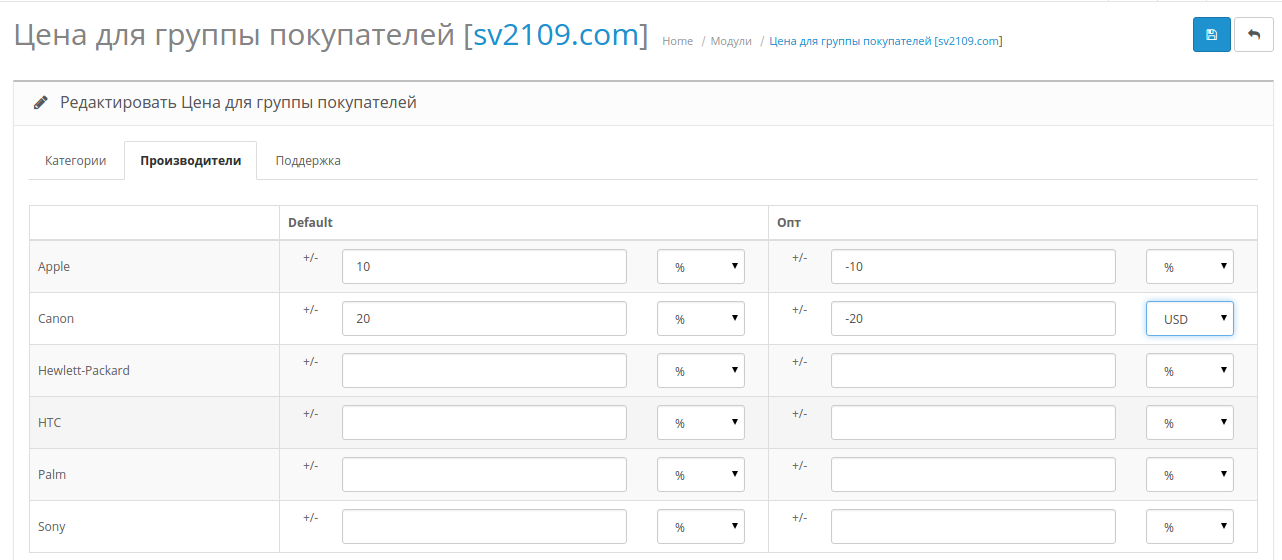Open the Поддержка tab
The height and width of the screenshot is (560, 1282).
coord(308,160)
